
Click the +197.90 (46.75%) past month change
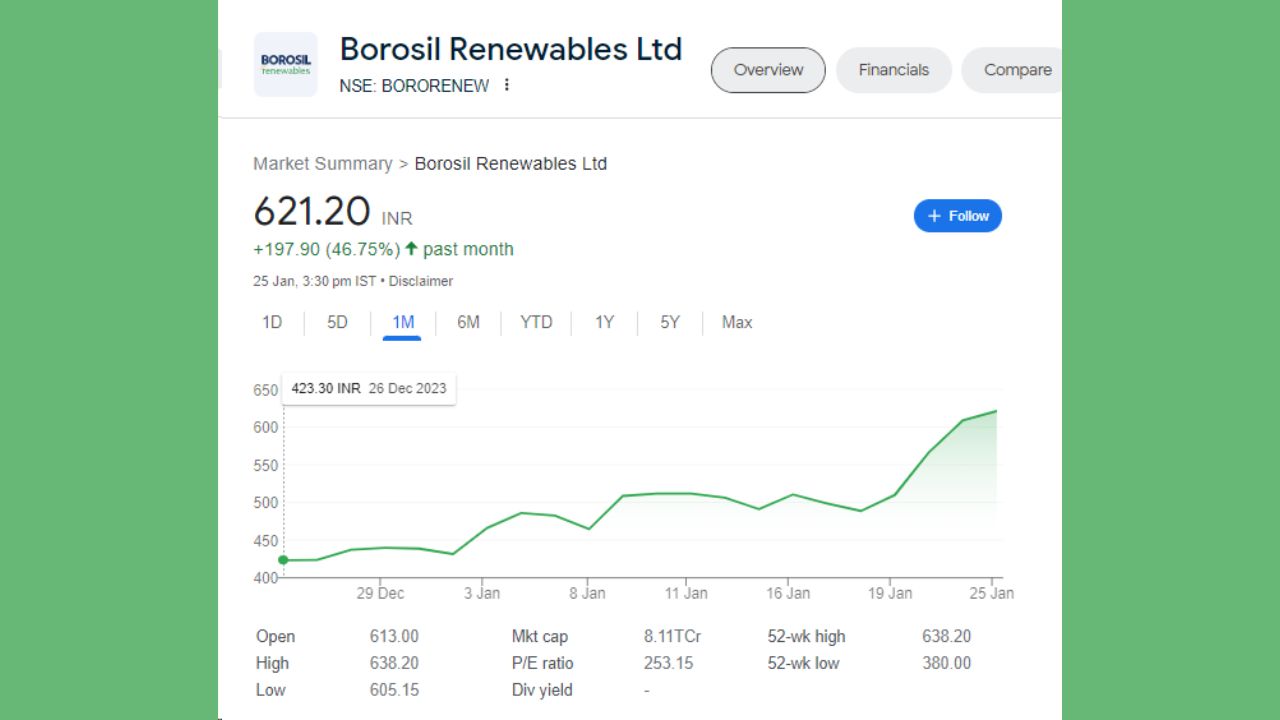pyautogui.click(x=383, y=249)
